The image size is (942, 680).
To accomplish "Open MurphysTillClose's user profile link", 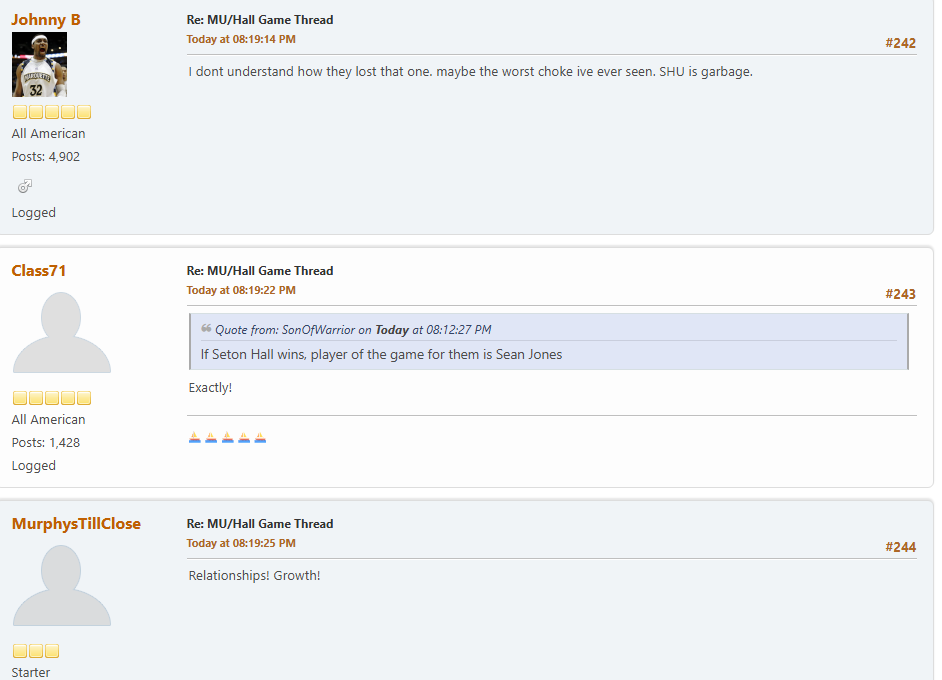I will coord(76,523).
